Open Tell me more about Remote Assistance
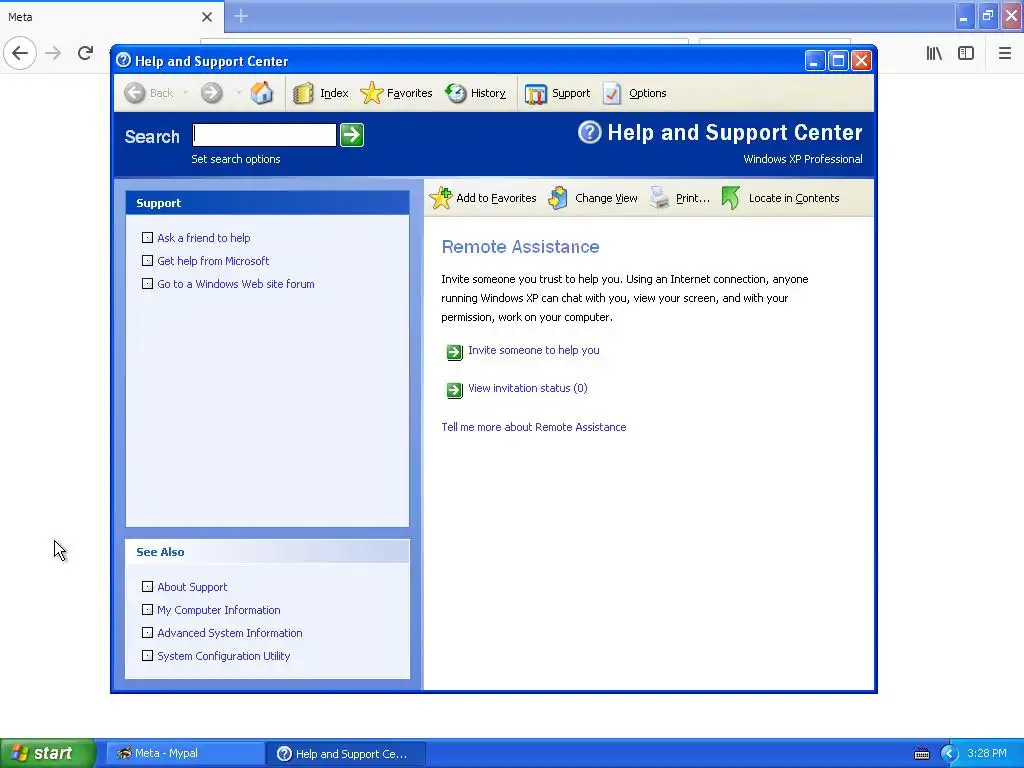Image resolution: width=1024 pixels, height=768 pixels. click(x=534, y=427)
